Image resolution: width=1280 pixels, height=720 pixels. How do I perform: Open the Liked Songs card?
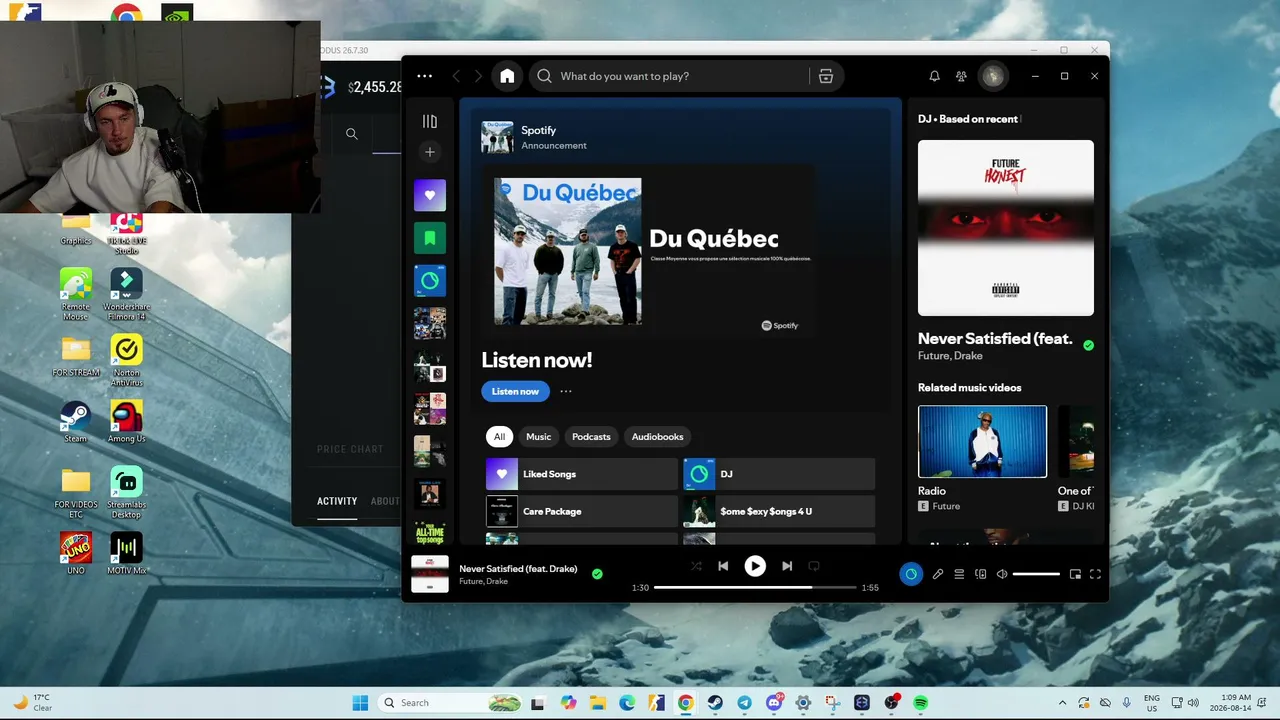point(582,474)
